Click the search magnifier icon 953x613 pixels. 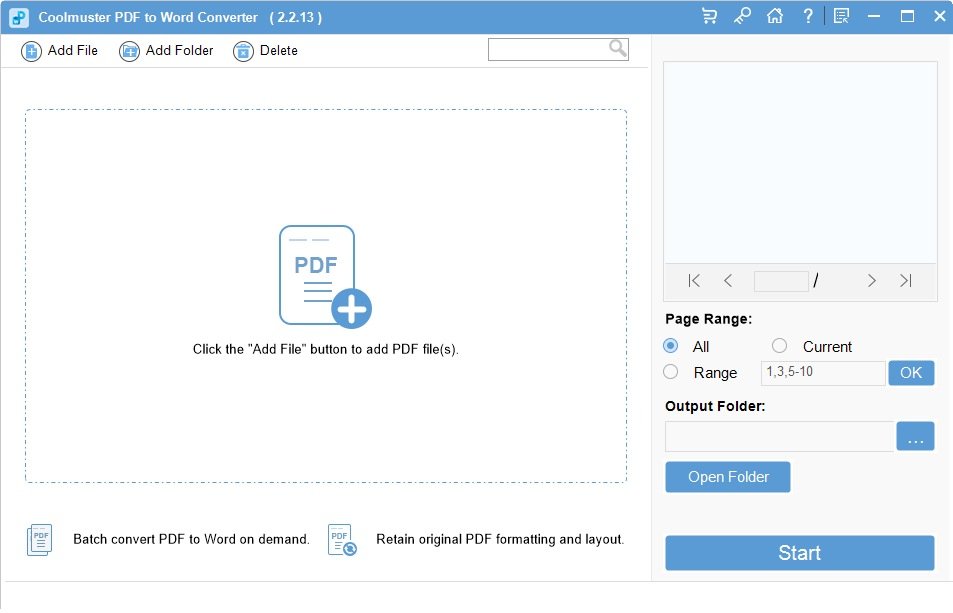(618, 48)
